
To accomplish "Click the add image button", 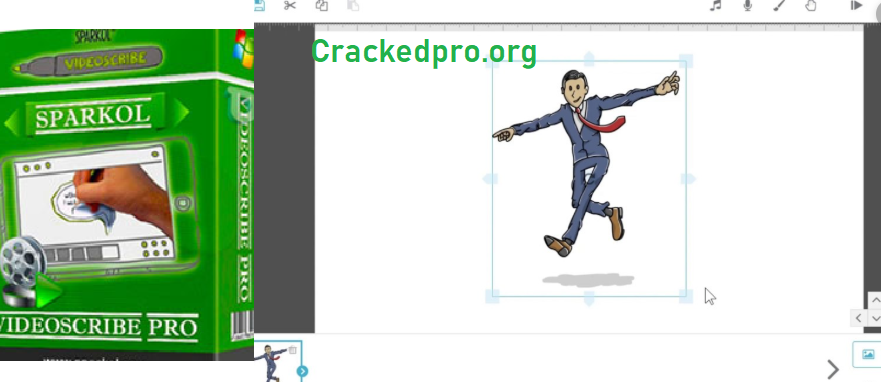I will (868, 354).
